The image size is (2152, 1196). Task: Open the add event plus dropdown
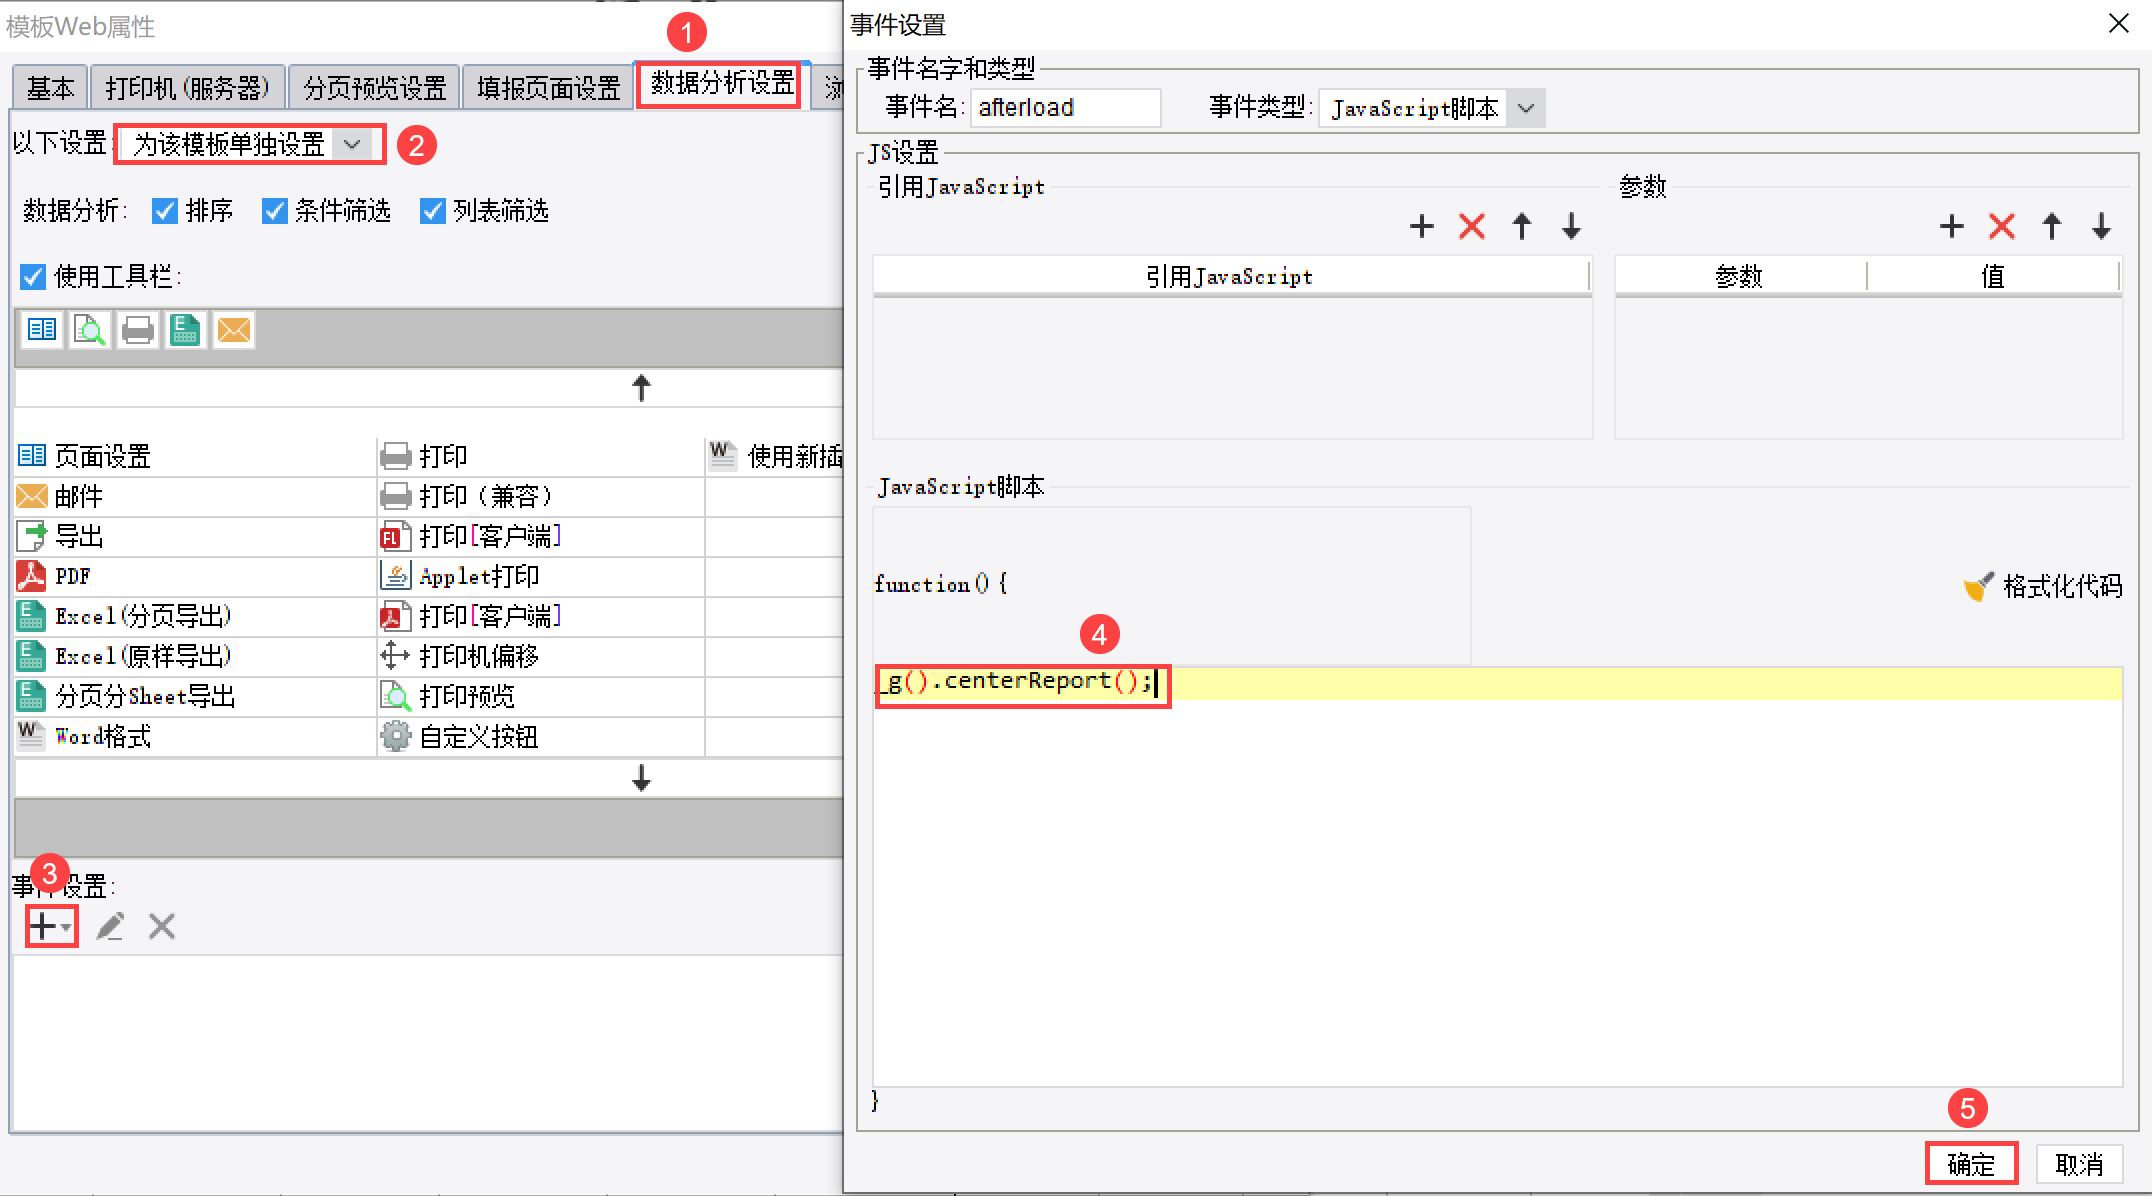(x=50, y=927)
